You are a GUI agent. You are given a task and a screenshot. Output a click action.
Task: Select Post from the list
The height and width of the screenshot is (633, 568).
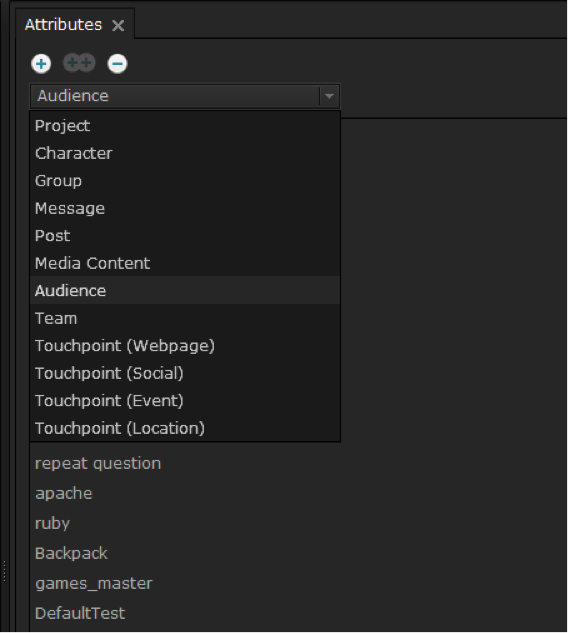click(185, 236)
